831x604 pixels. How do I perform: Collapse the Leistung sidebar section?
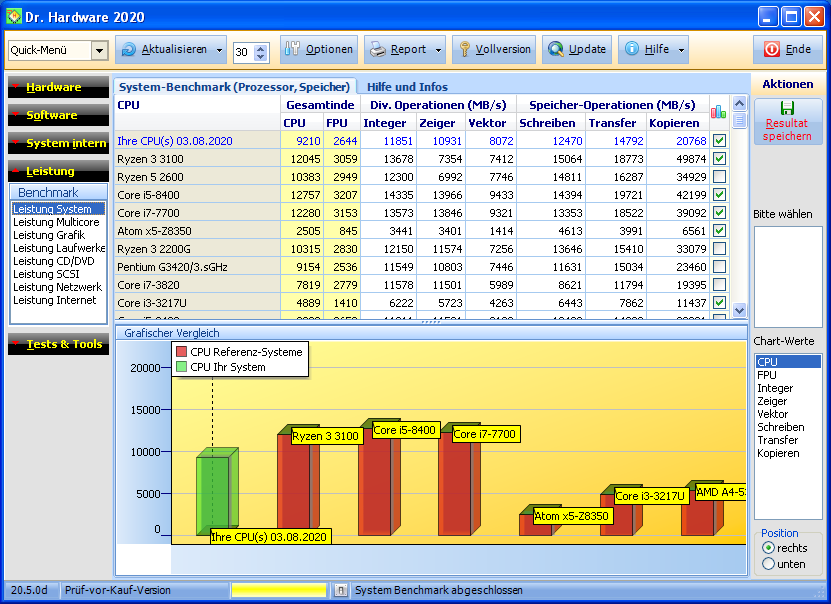58,171
